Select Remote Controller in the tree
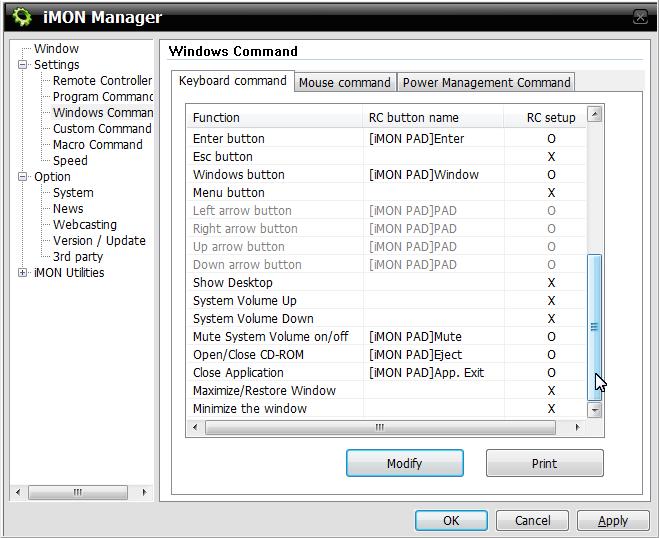The width and height of the screenshot is (659, 538). [102, 81]
